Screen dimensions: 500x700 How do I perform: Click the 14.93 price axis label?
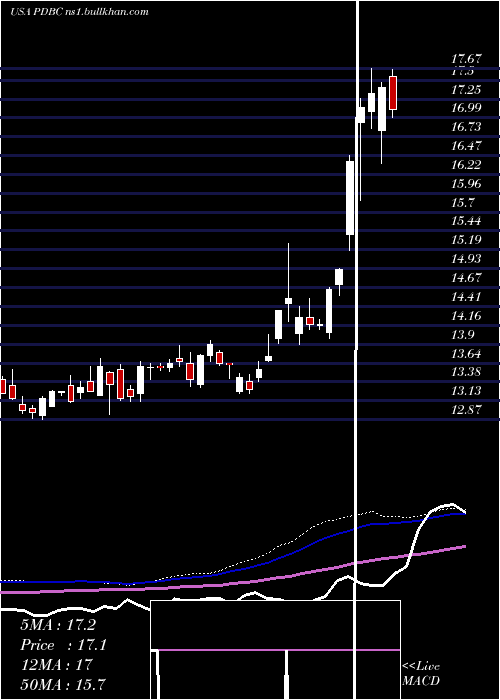[466, 259]
